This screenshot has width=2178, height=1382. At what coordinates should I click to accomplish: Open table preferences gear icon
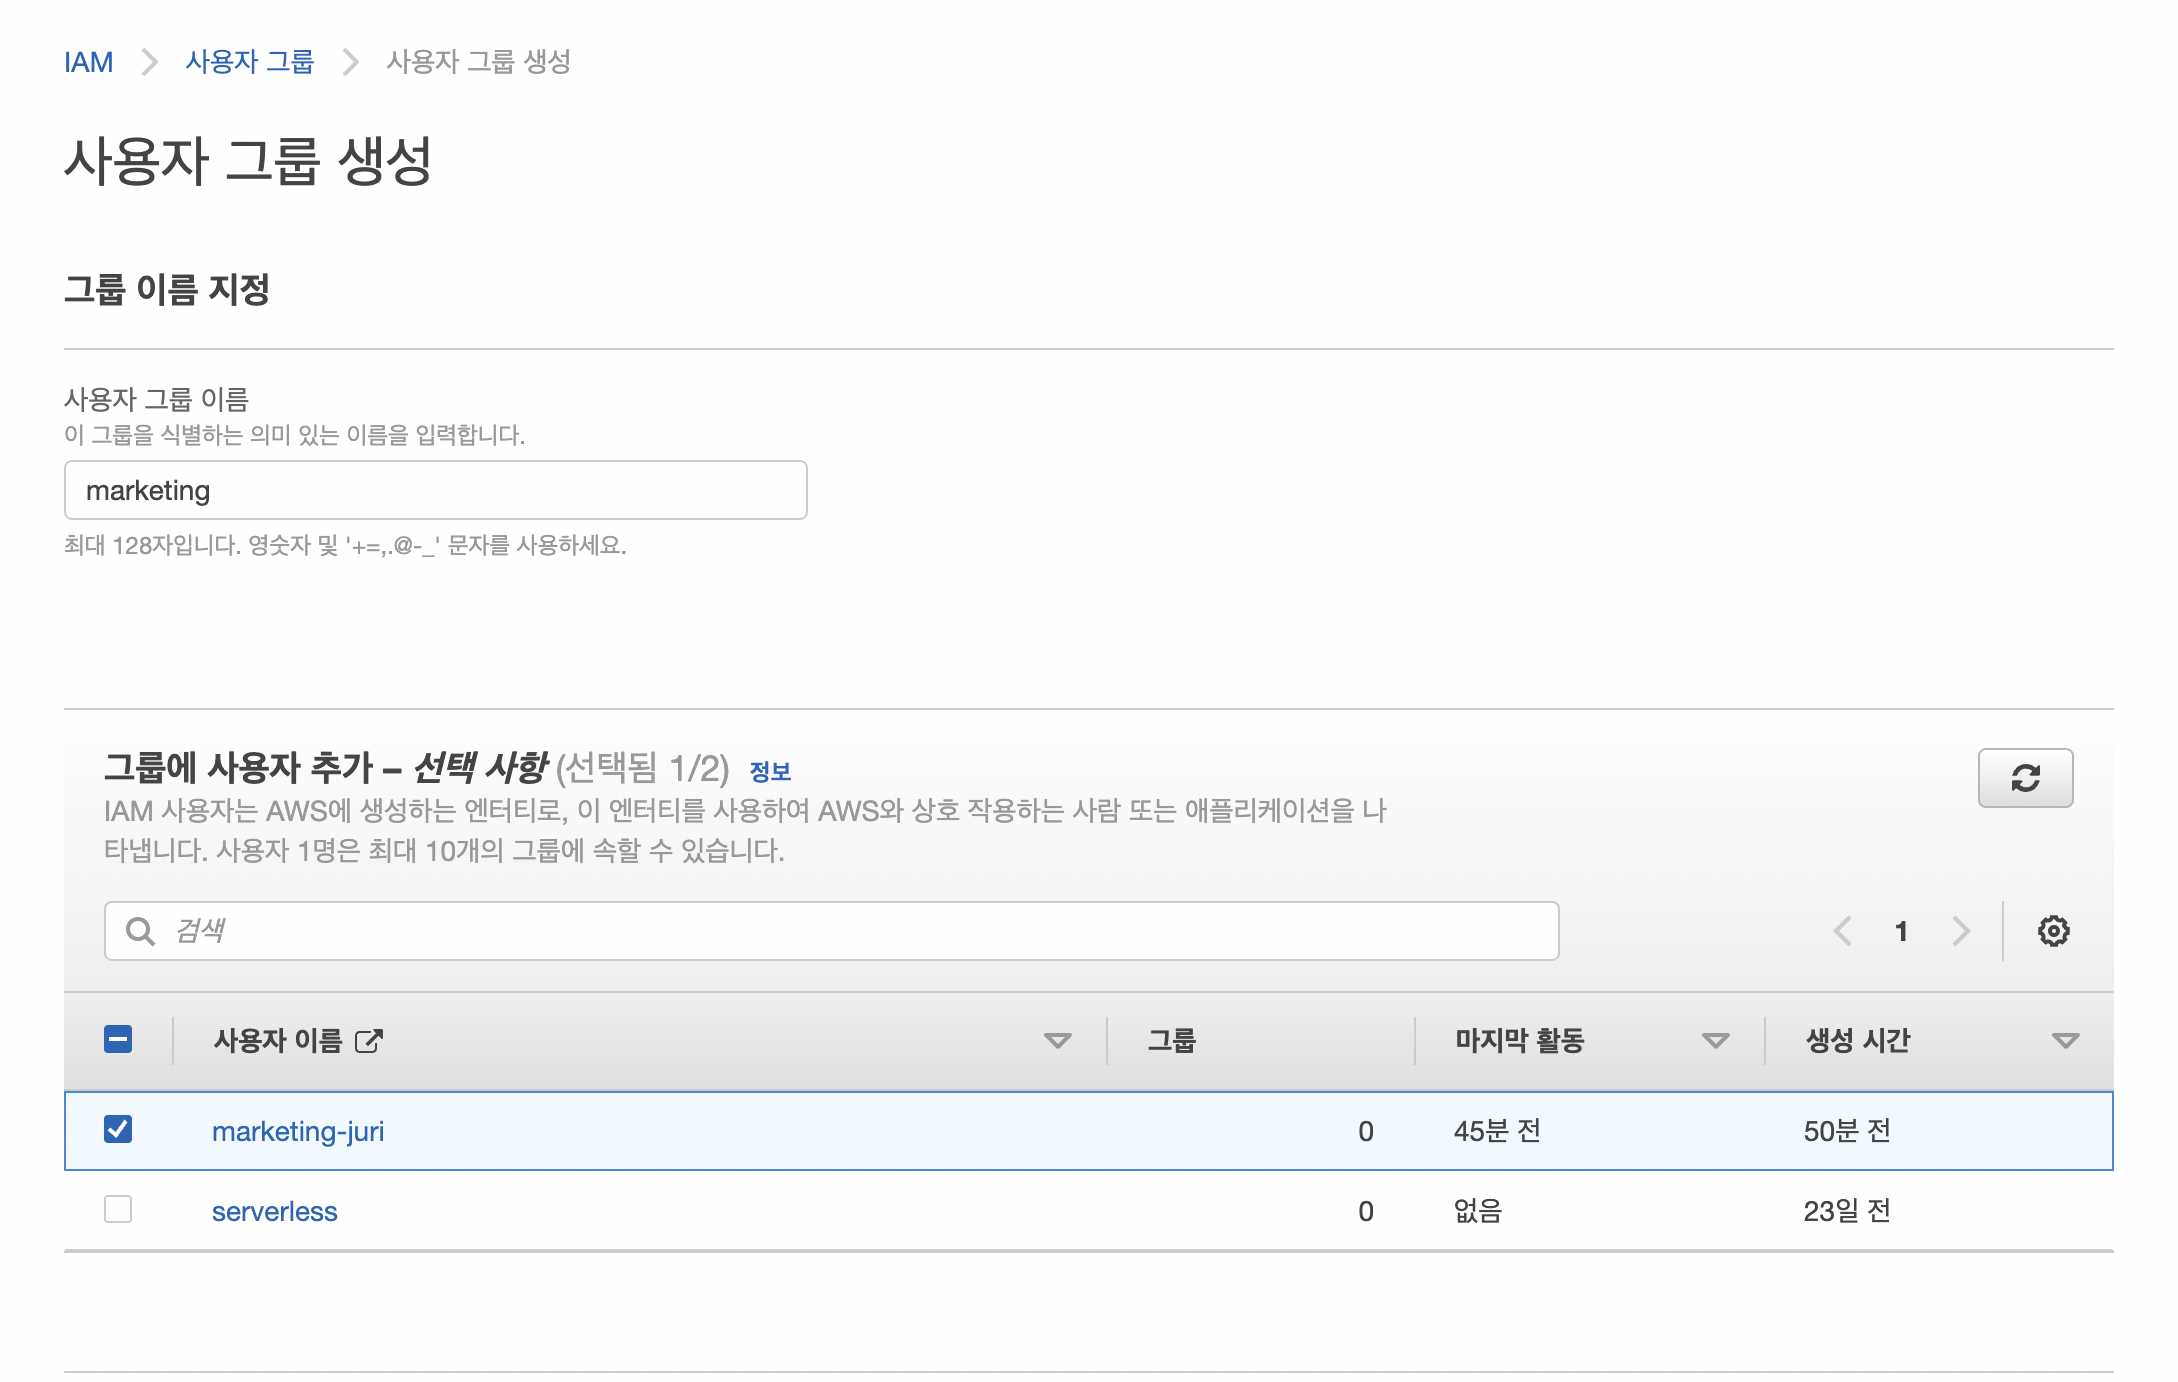(2053, 931)
